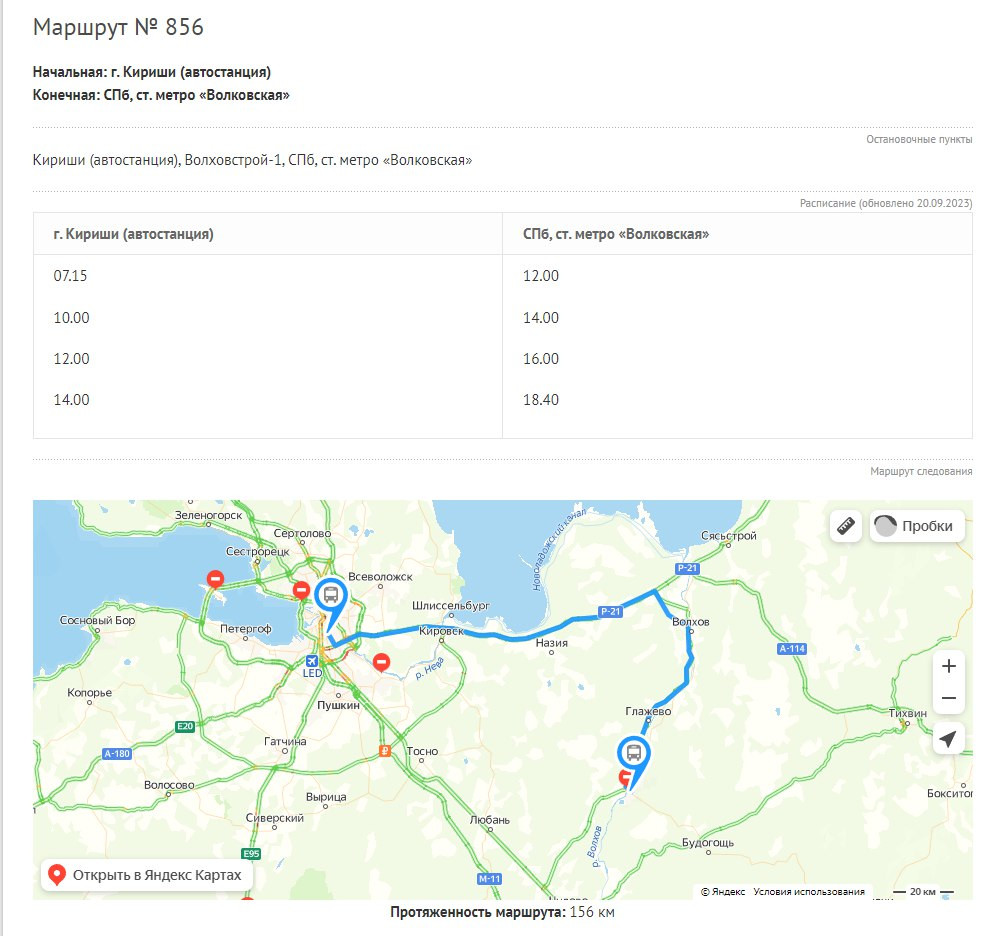Click the Волхов town label on map
994x936 pixels.
pyautogui.click(x=691, y=622)
